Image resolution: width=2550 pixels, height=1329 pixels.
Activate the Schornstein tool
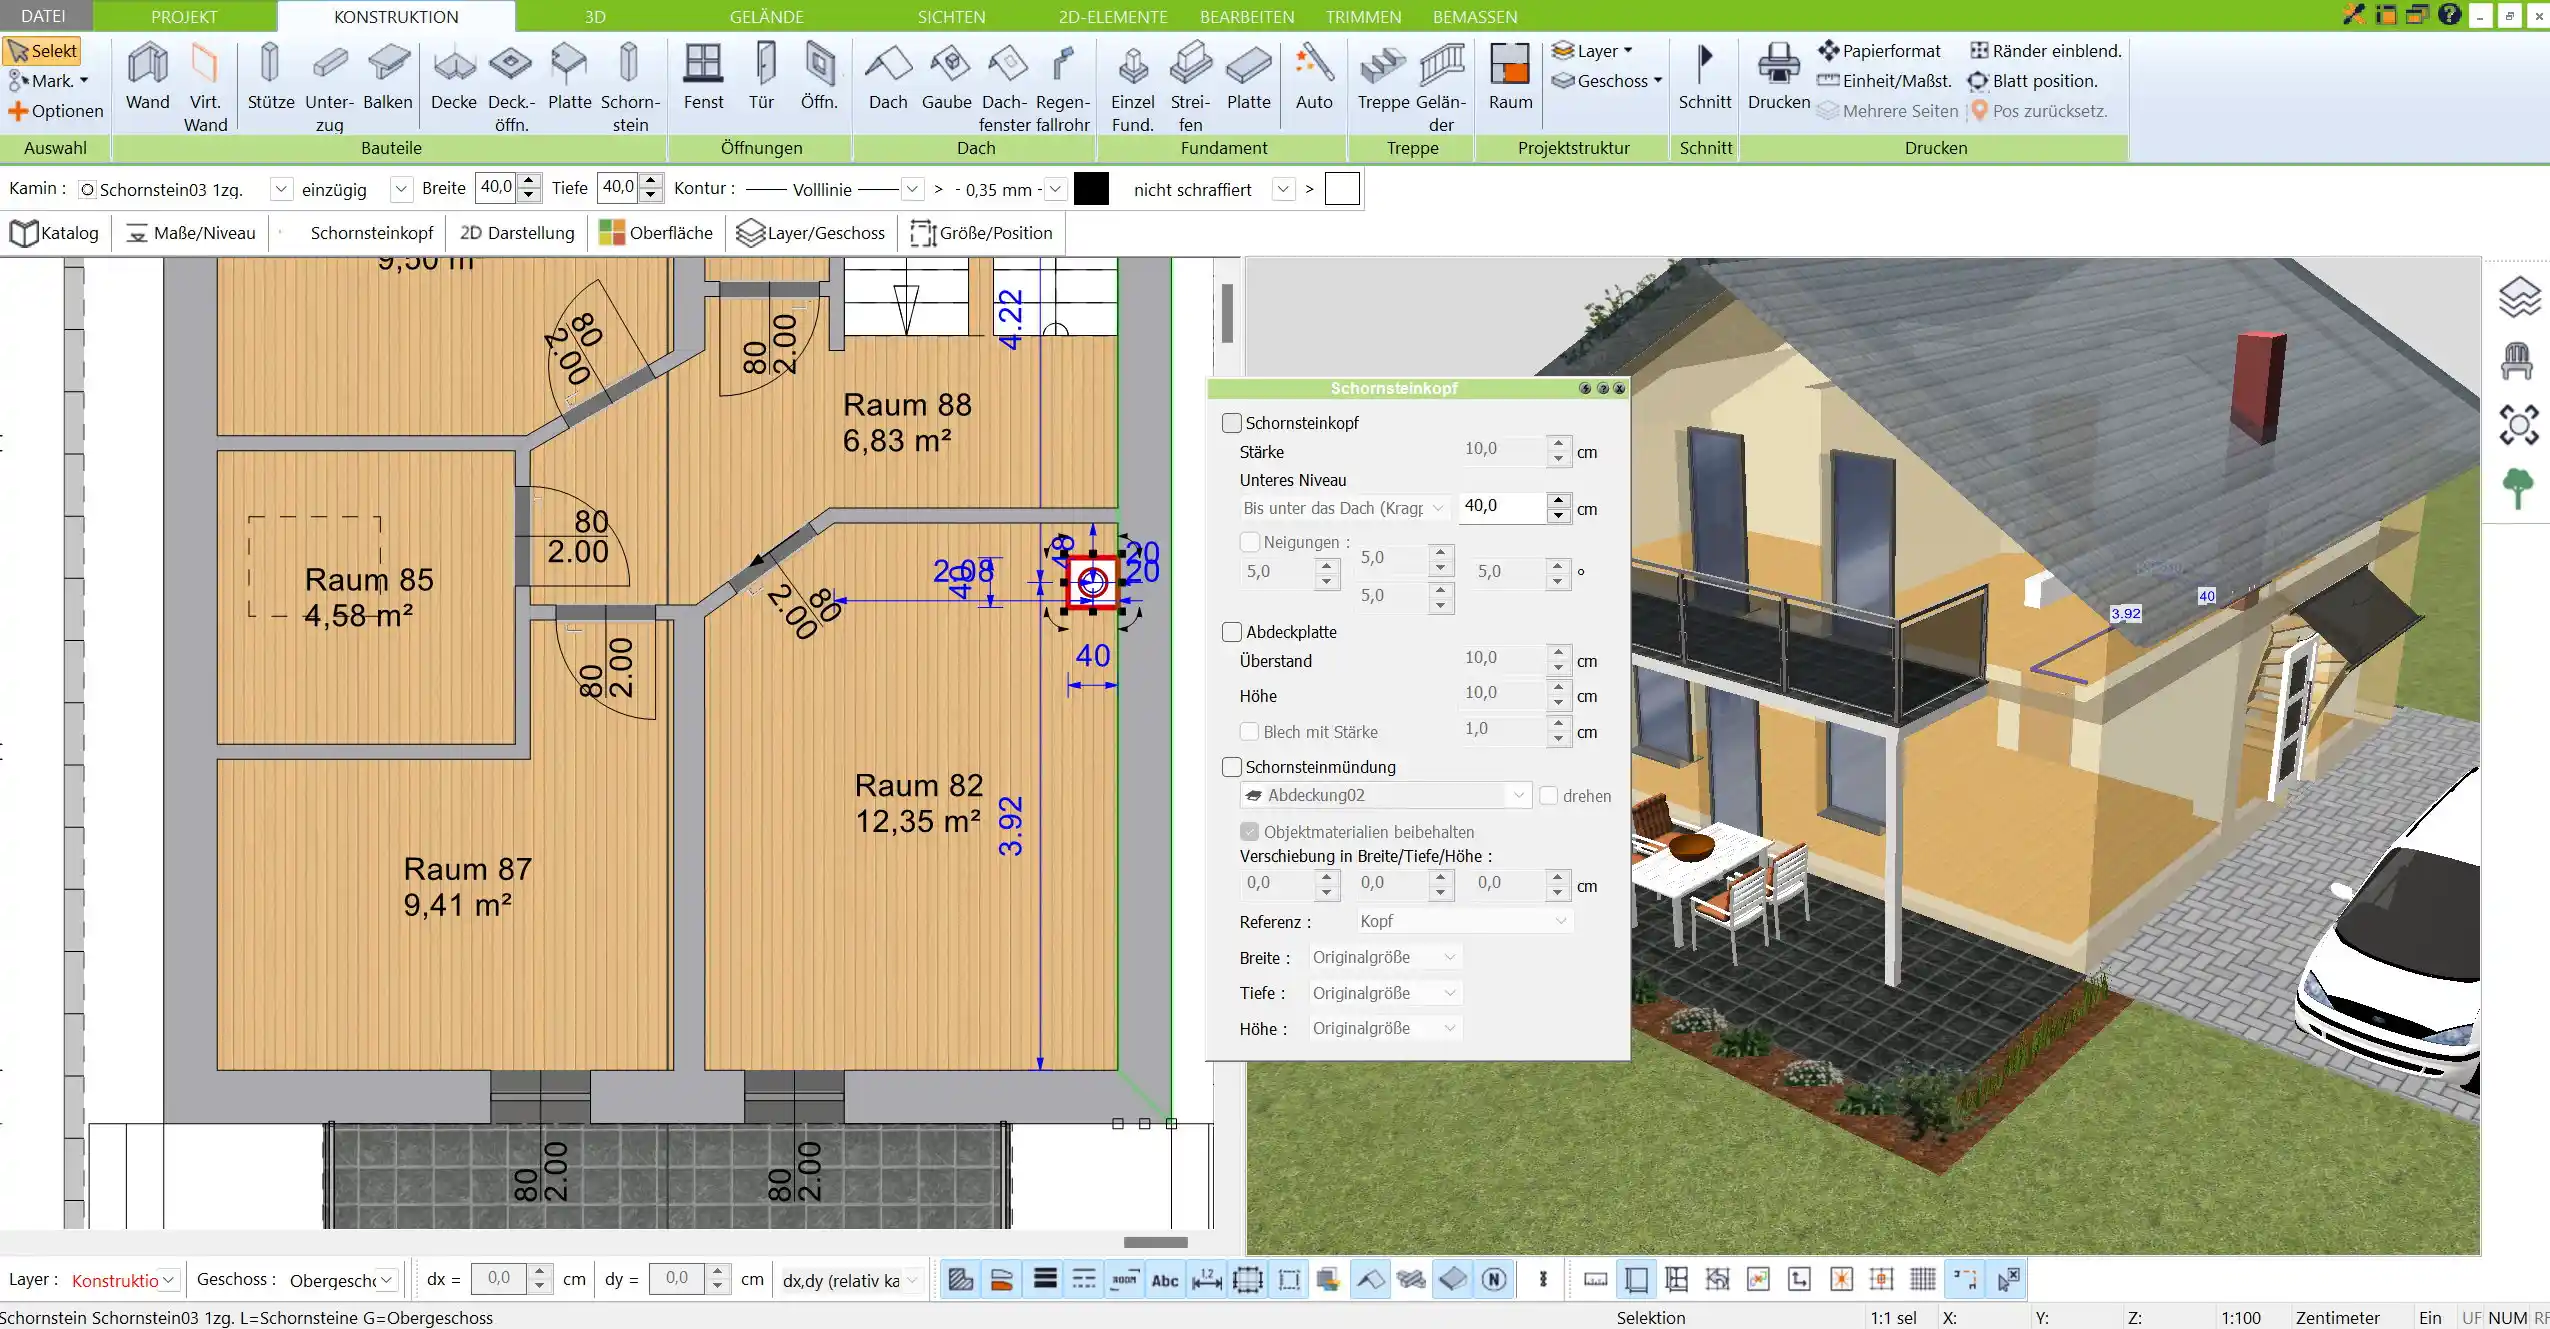click(627, 80)
